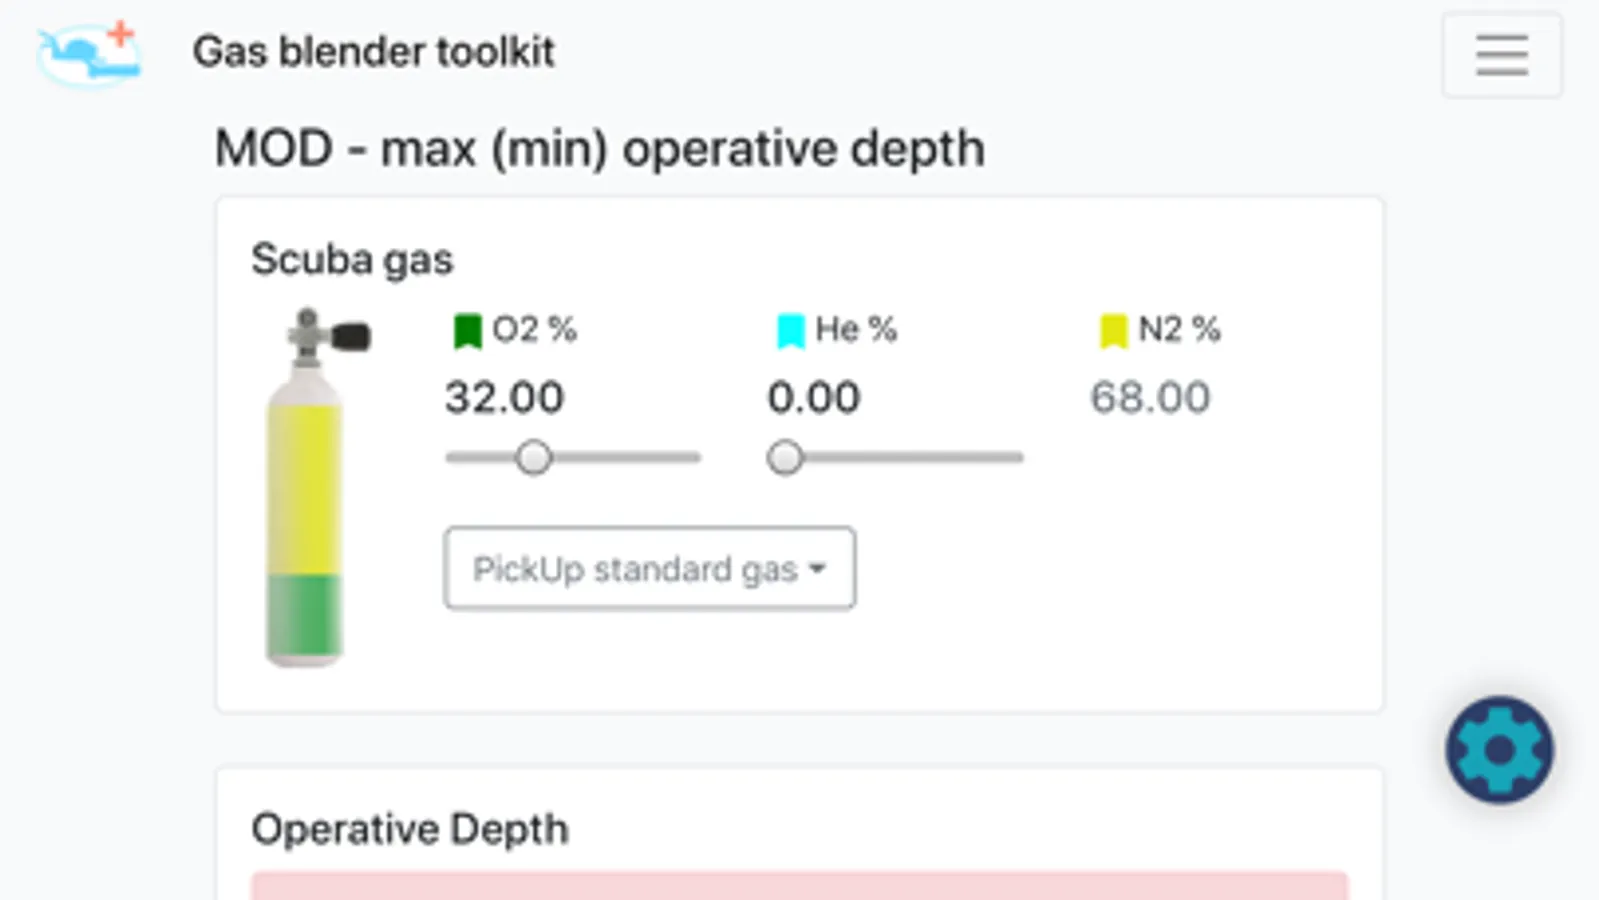The width and height of the screenshot is (1599, 900).
Task: Click the Operative Depth section heading
Action: click(410, 829)
